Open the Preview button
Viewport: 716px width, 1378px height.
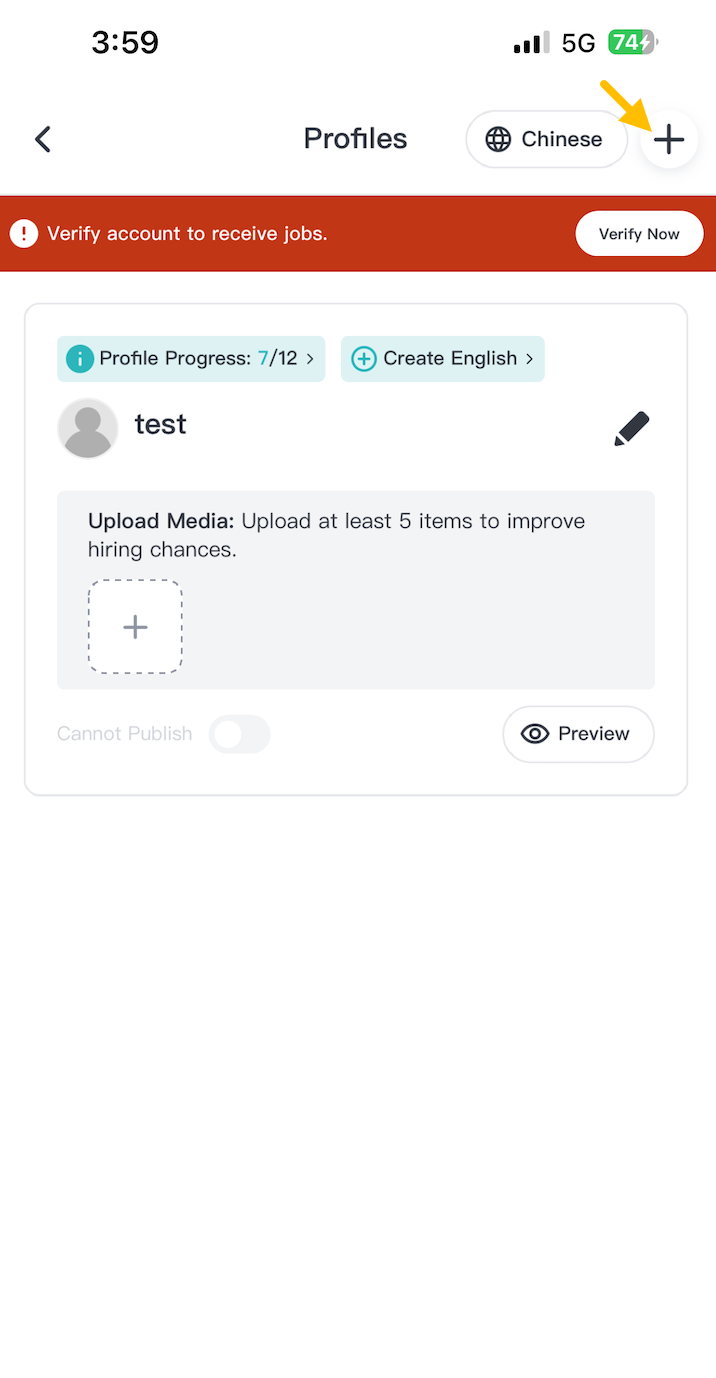click(578, 734)
